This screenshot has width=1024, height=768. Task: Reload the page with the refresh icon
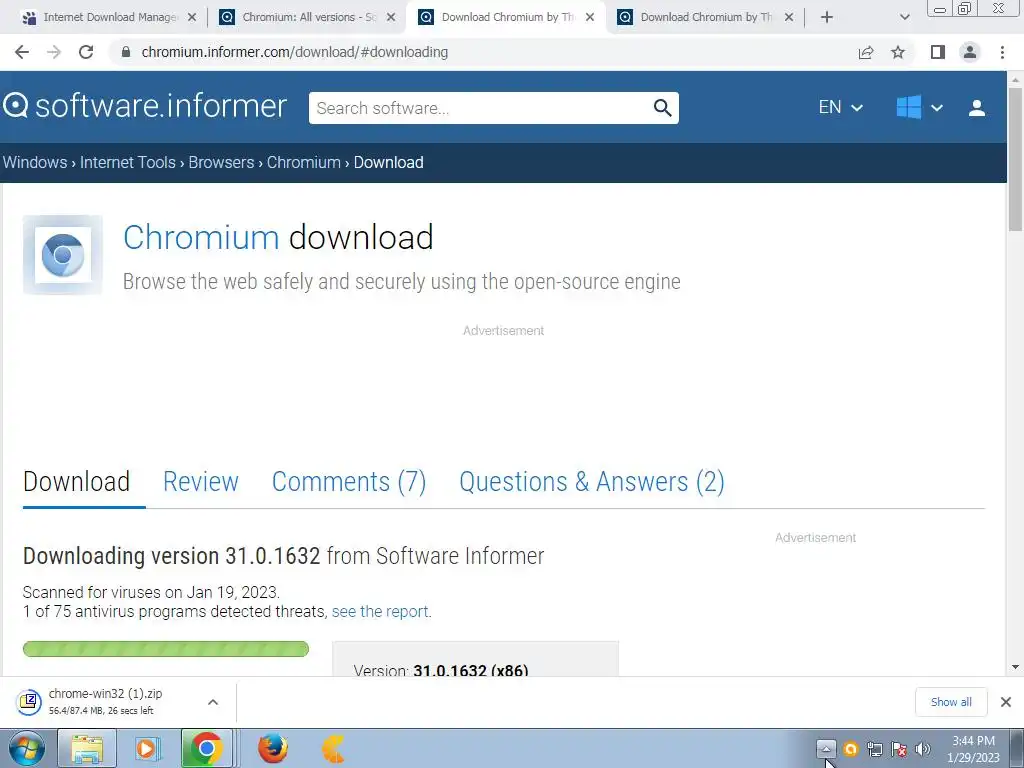pos(86,52)
